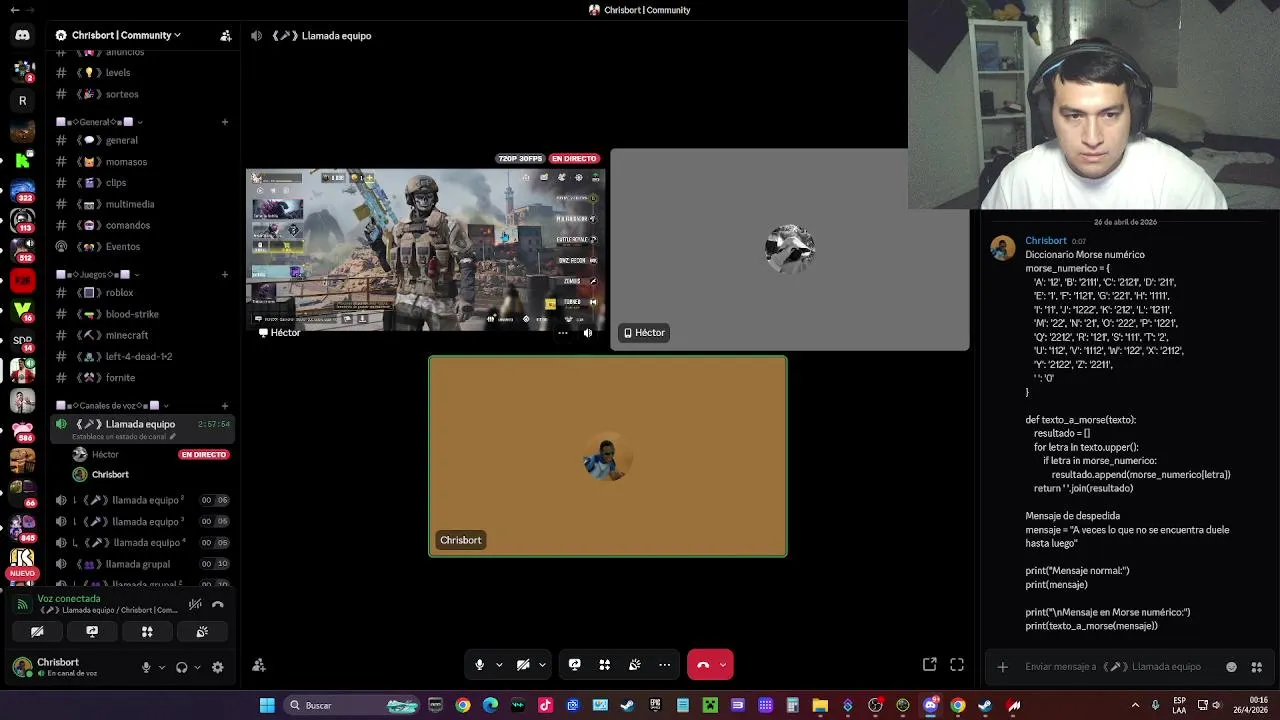The height and width of the screenshot is (720, 1280).
Task: Open activities from voice connected panel
Action: [x=147, y=631]
